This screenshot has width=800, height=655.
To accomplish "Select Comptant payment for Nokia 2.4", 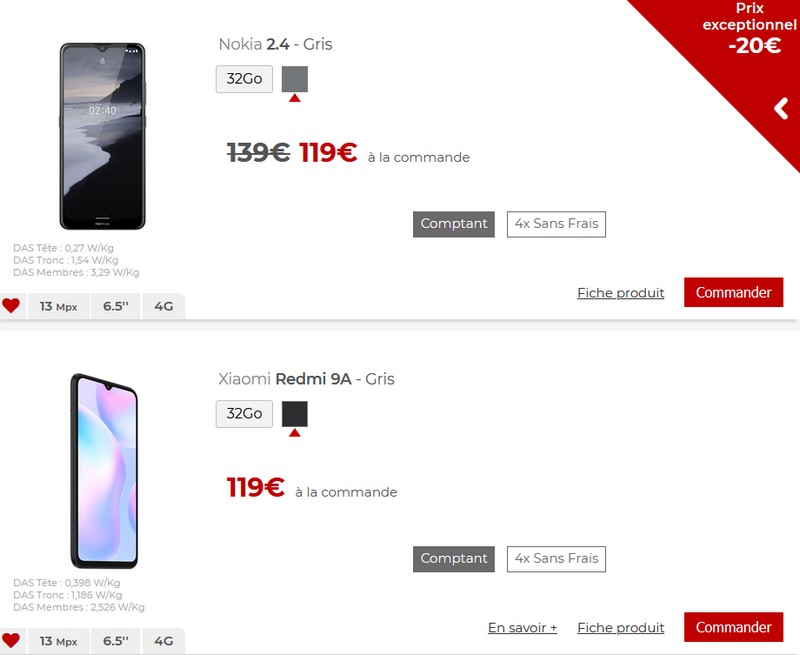I will (x=454, y=224).
